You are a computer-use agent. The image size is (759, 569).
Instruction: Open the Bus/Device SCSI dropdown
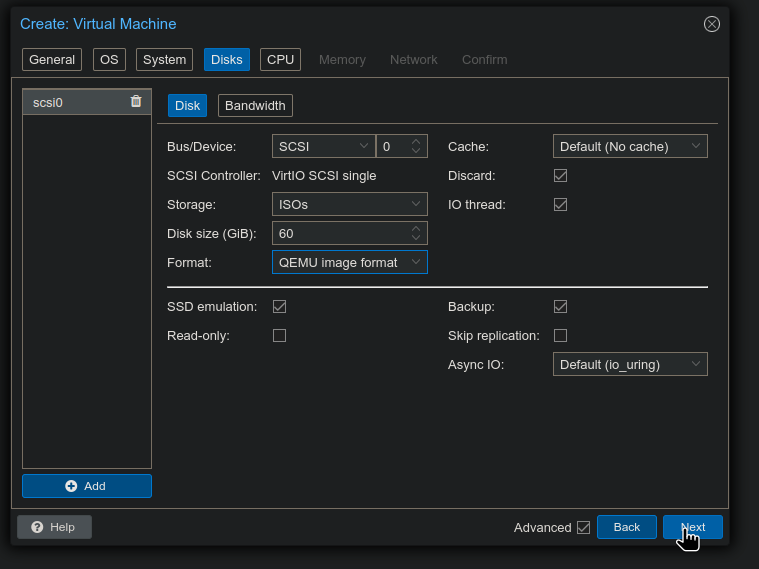pos(323,146)
